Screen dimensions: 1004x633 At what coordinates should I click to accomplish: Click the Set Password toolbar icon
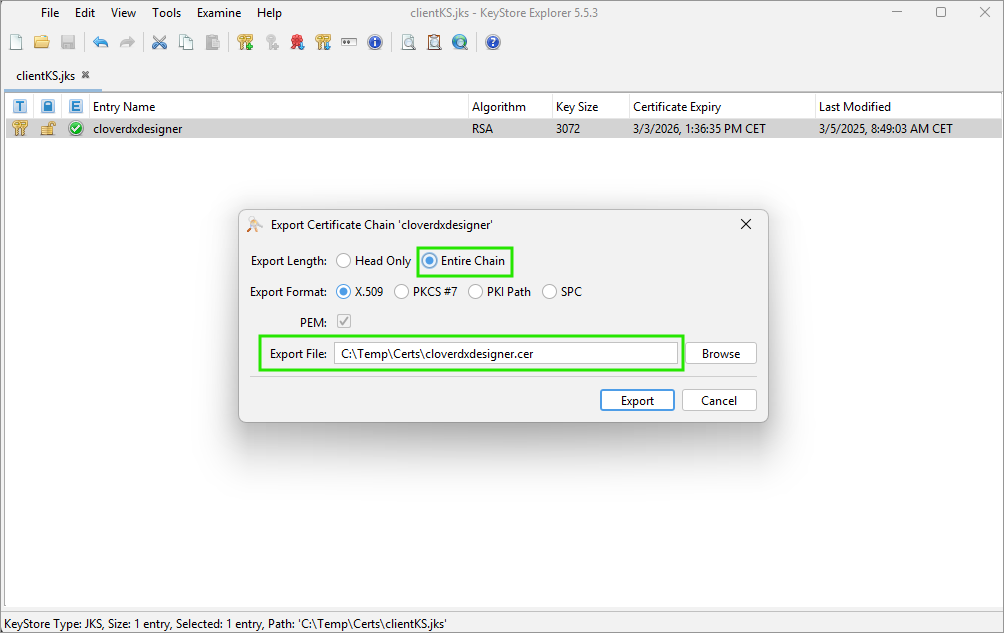pyautogui.click(x=348, y=42)
